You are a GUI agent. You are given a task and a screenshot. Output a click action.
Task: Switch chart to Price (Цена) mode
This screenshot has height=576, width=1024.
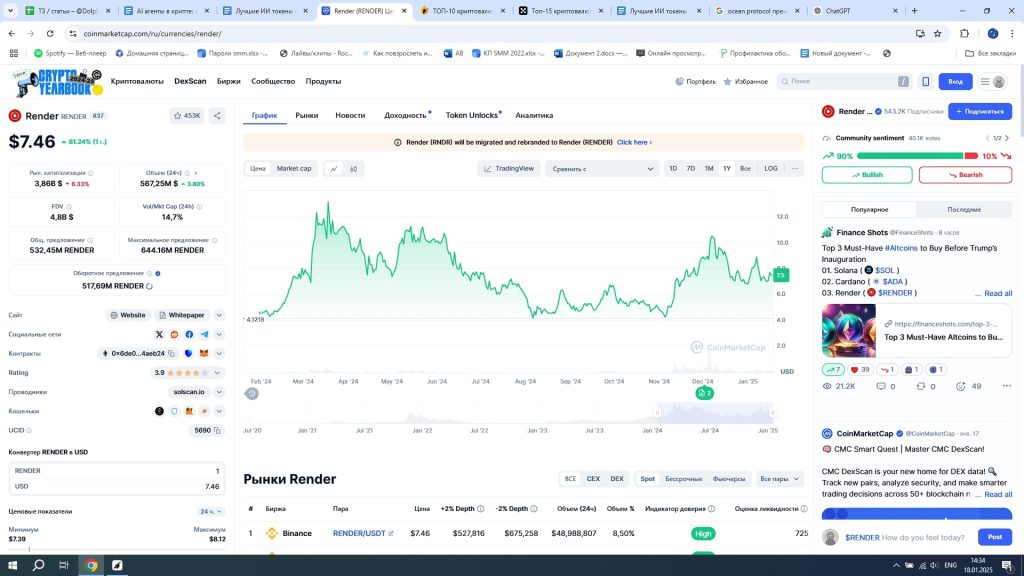pos(258,168)
